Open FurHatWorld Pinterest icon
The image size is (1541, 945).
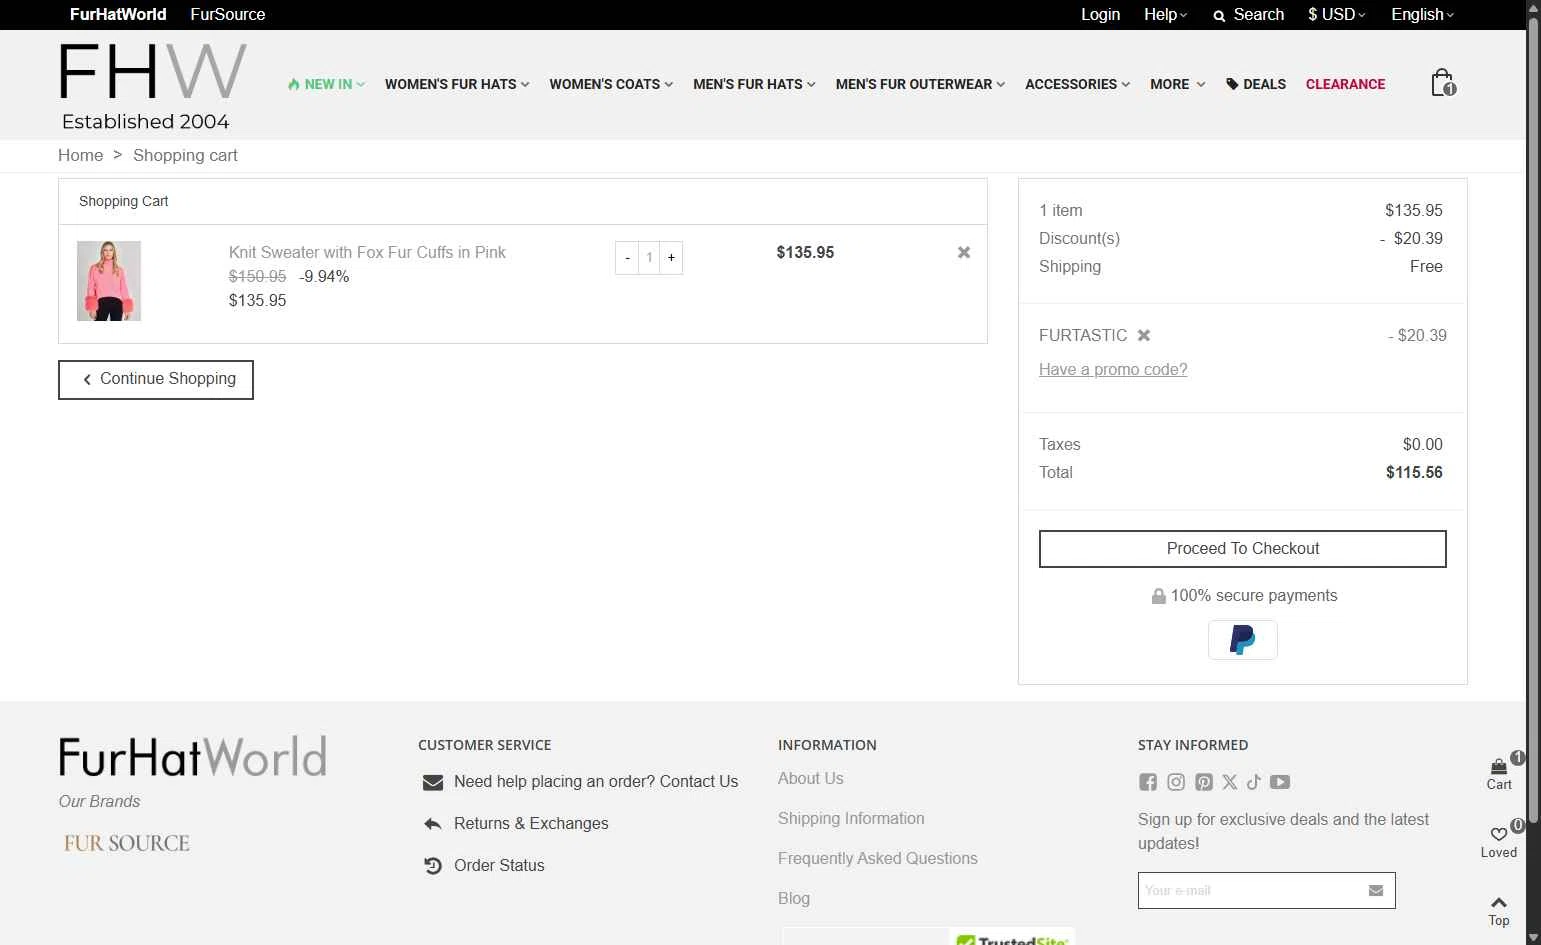tap(1204, 782)
